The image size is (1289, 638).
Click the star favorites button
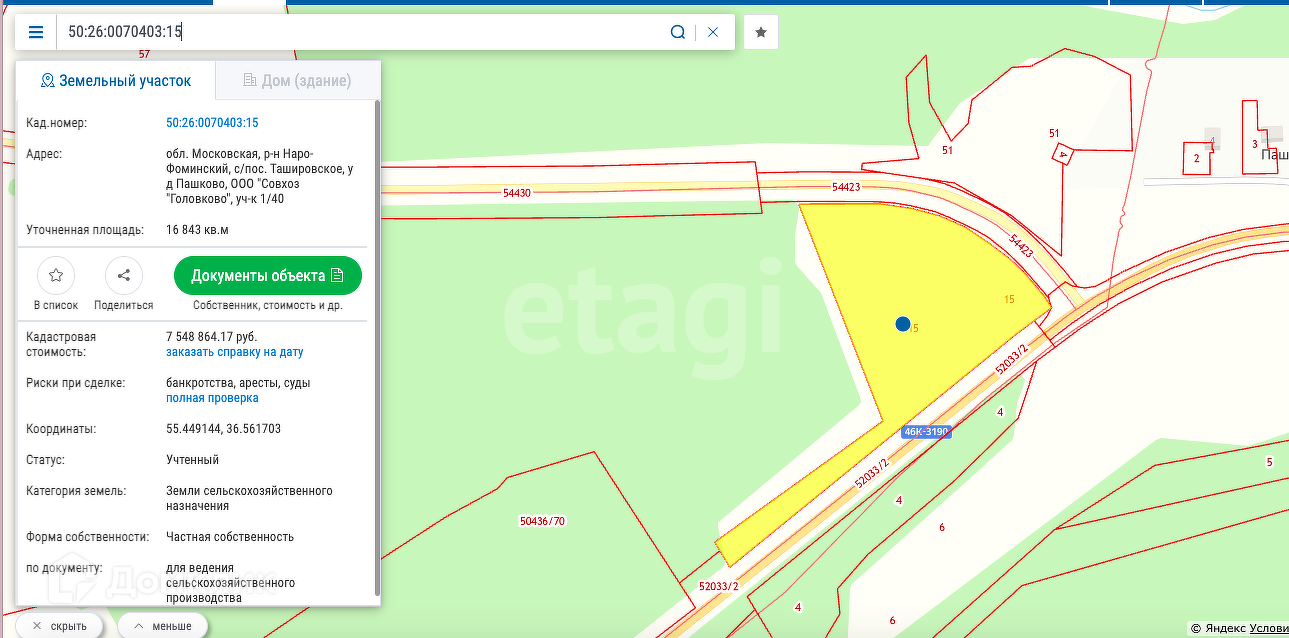click(761, 32)
